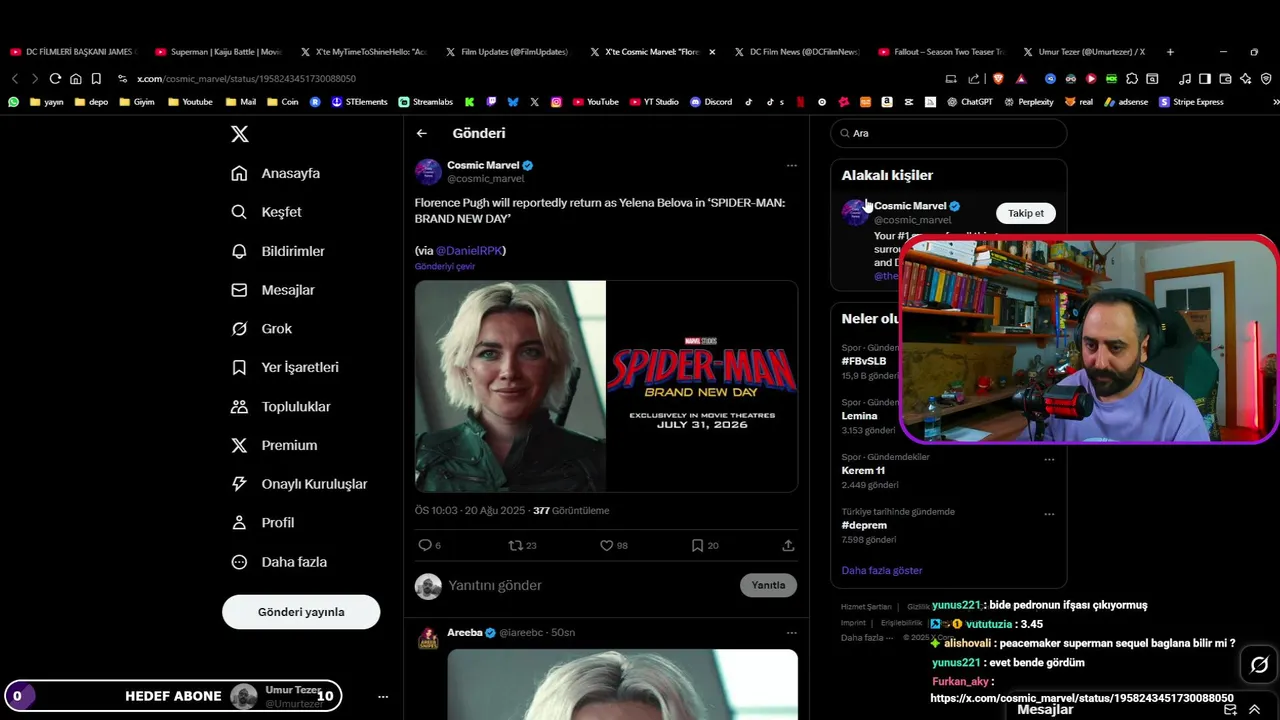This screenshot has height=720, width=1280.
Task: Like the post with the heart icon
Action: pyautogui.click(x=606, y=545)
